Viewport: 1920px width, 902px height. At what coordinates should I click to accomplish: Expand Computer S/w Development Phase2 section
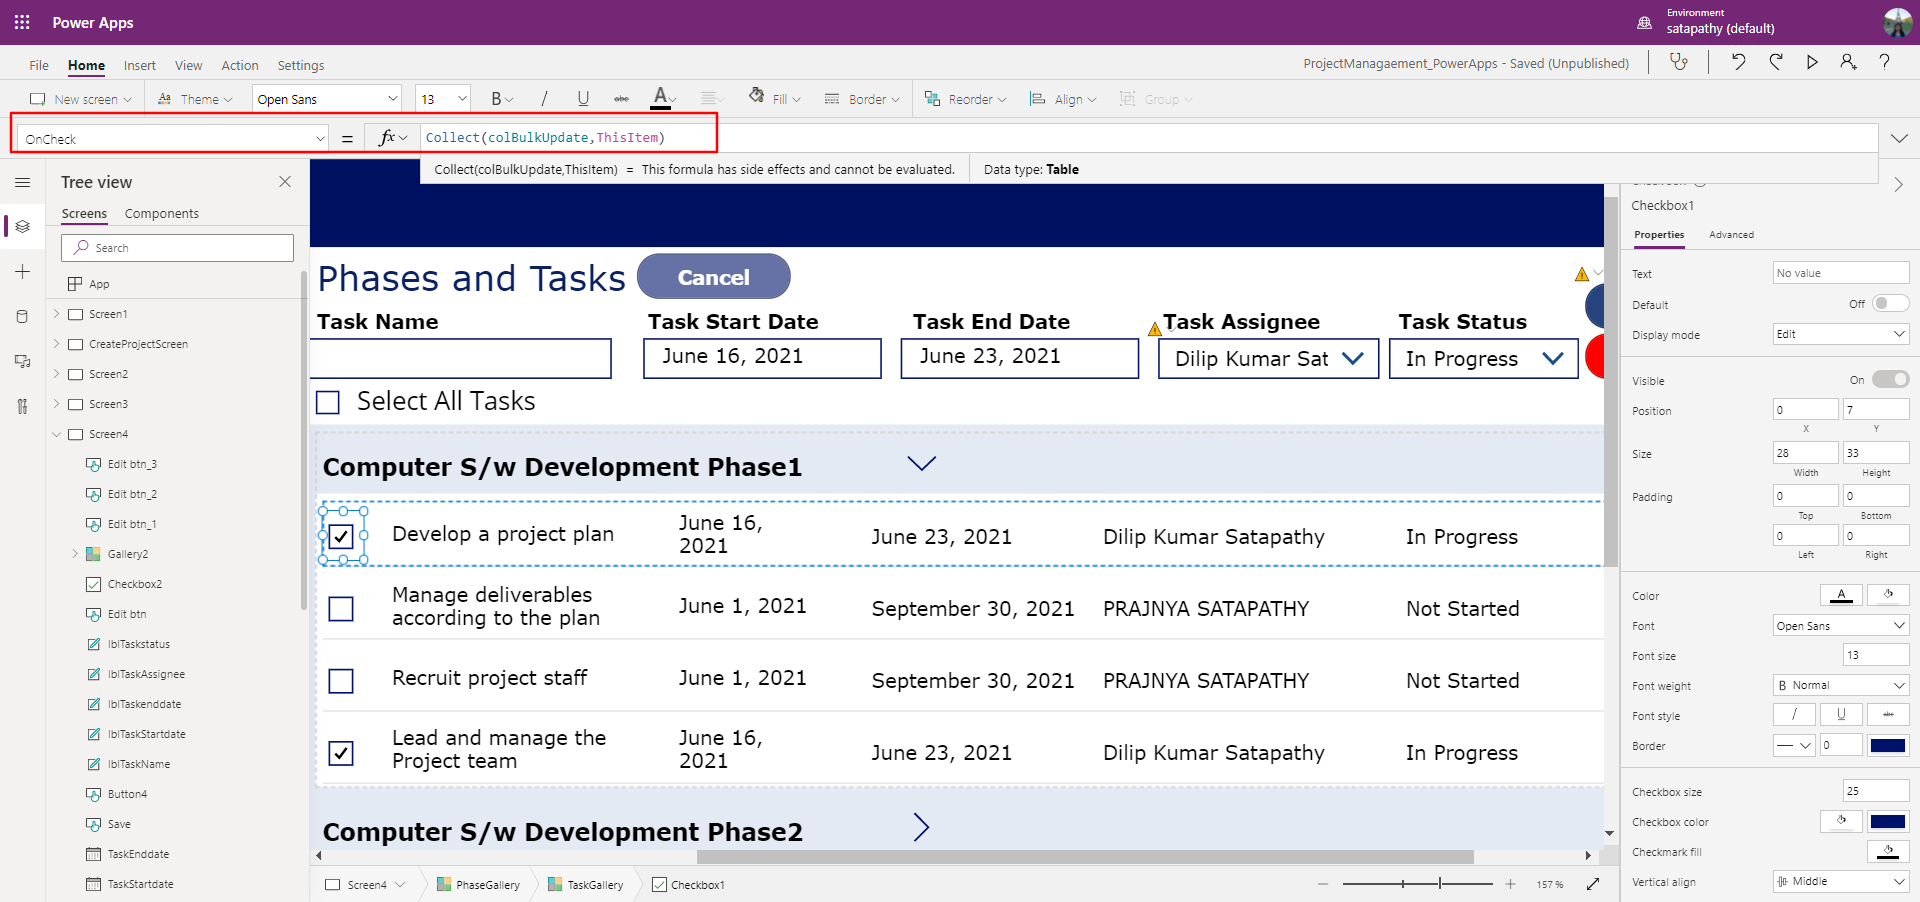point(920,827)
